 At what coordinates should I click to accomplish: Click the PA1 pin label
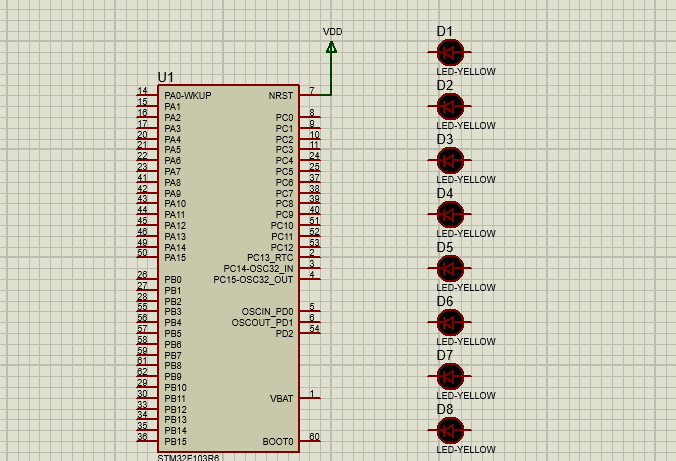tap(172, 107)
